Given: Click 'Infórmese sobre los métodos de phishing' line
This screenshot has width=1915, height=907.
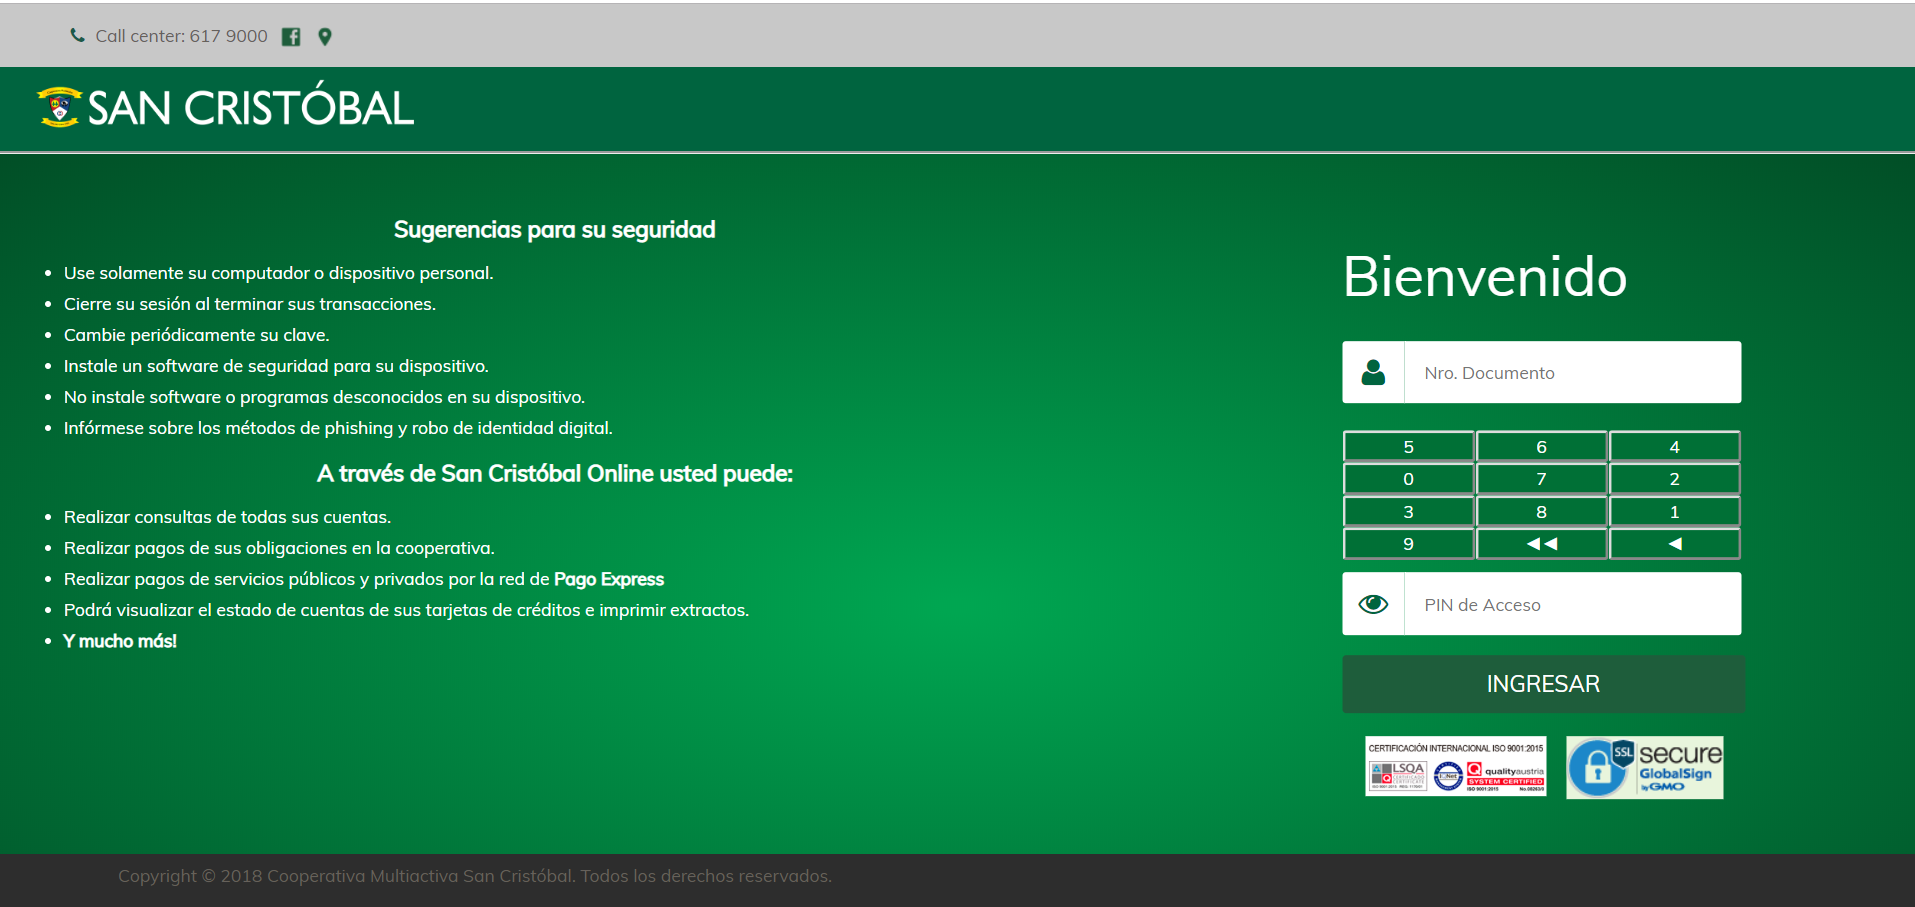Looking at the screenshot, I should (338, 428).
